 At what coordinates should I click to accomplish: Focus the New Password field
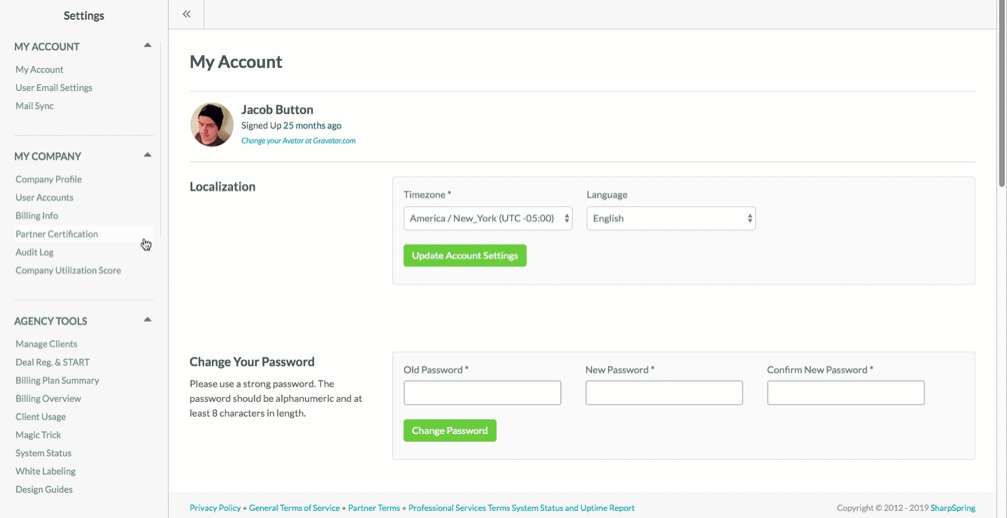point(664,393)
